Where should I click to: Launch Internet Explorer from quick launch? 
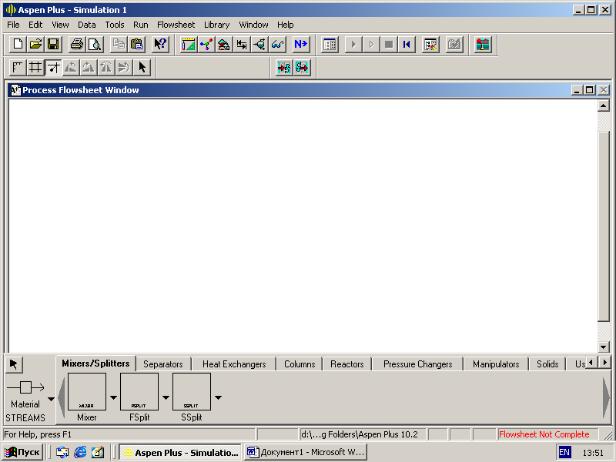click(x=80, y=453)
